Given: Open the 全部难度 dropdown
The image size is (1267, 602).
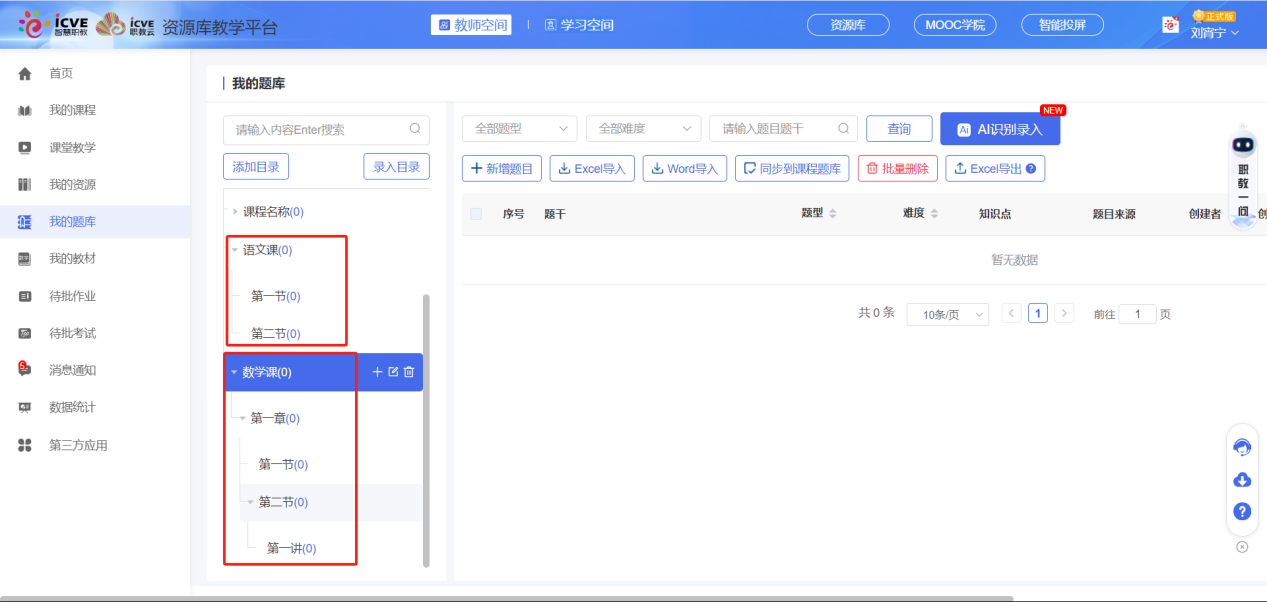Looking at the screenshot, I should coord(643,128).
